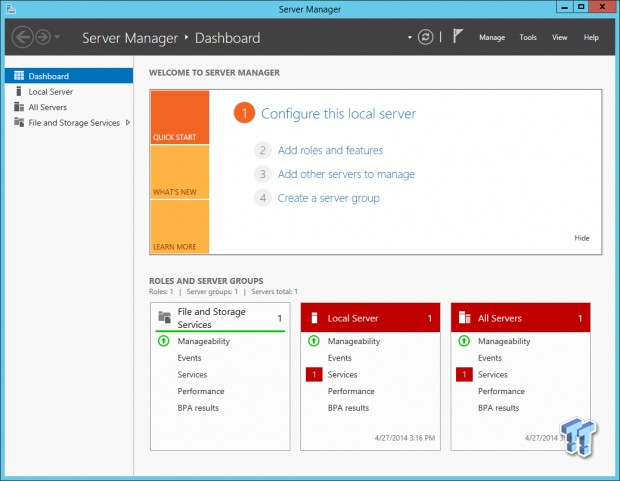
Task: Click green manageability icon in All Servers tile
Action: [x=464, y=341]
